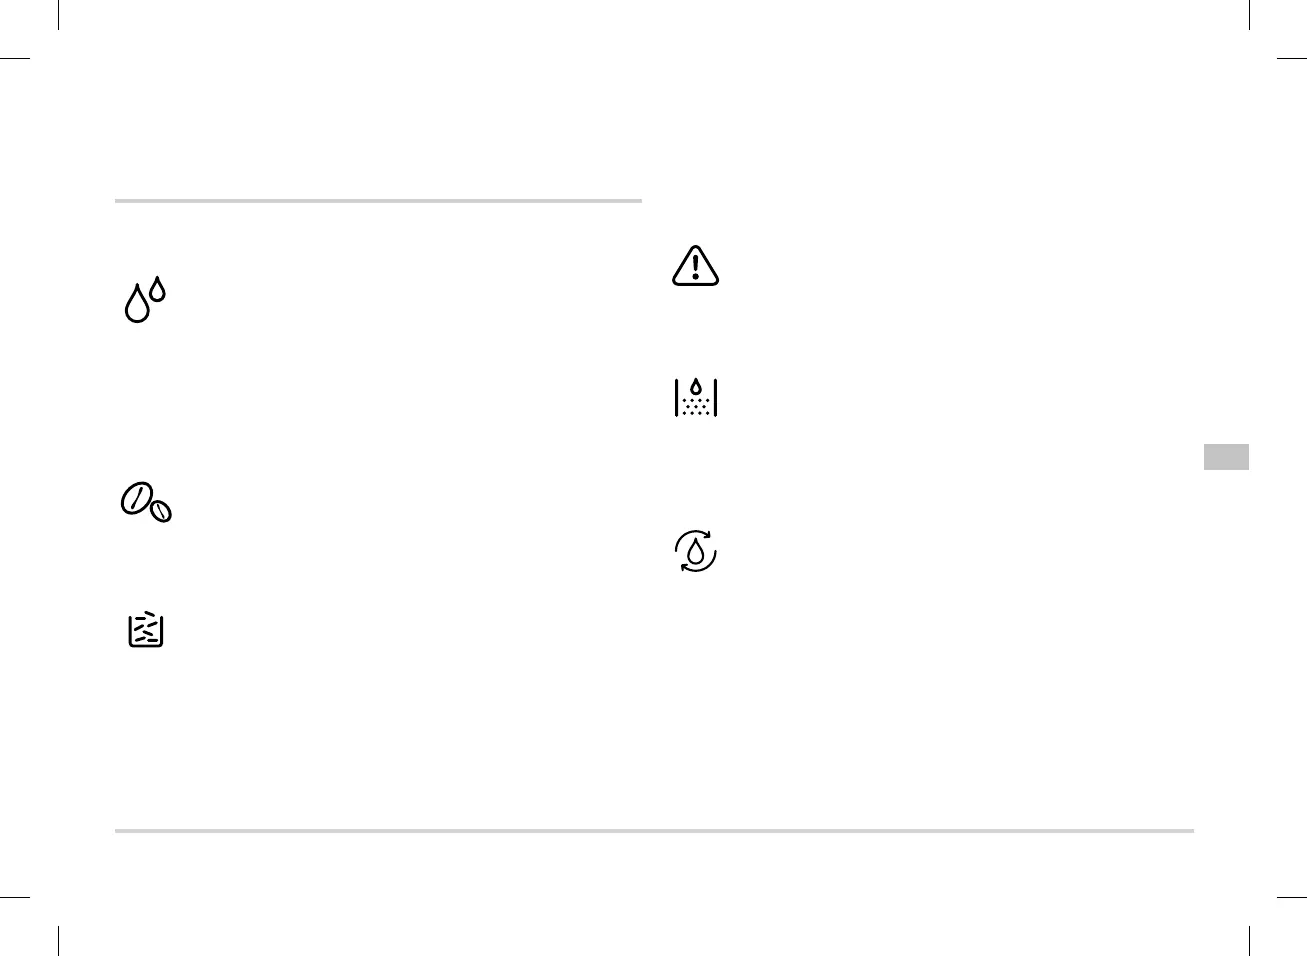
Task: Click the top-left horizontal crop mark
Action: pyautogui.click(x=14, y=58)
